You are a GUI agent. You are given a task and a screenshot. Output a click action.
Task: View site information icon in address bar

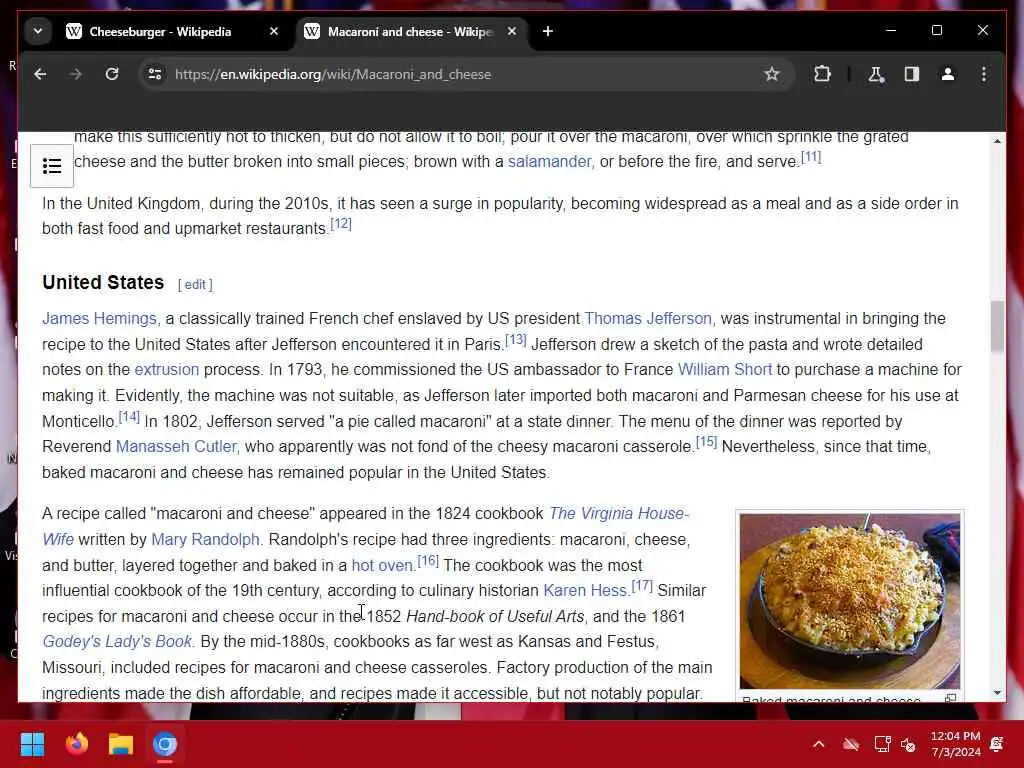click(155, 74)
